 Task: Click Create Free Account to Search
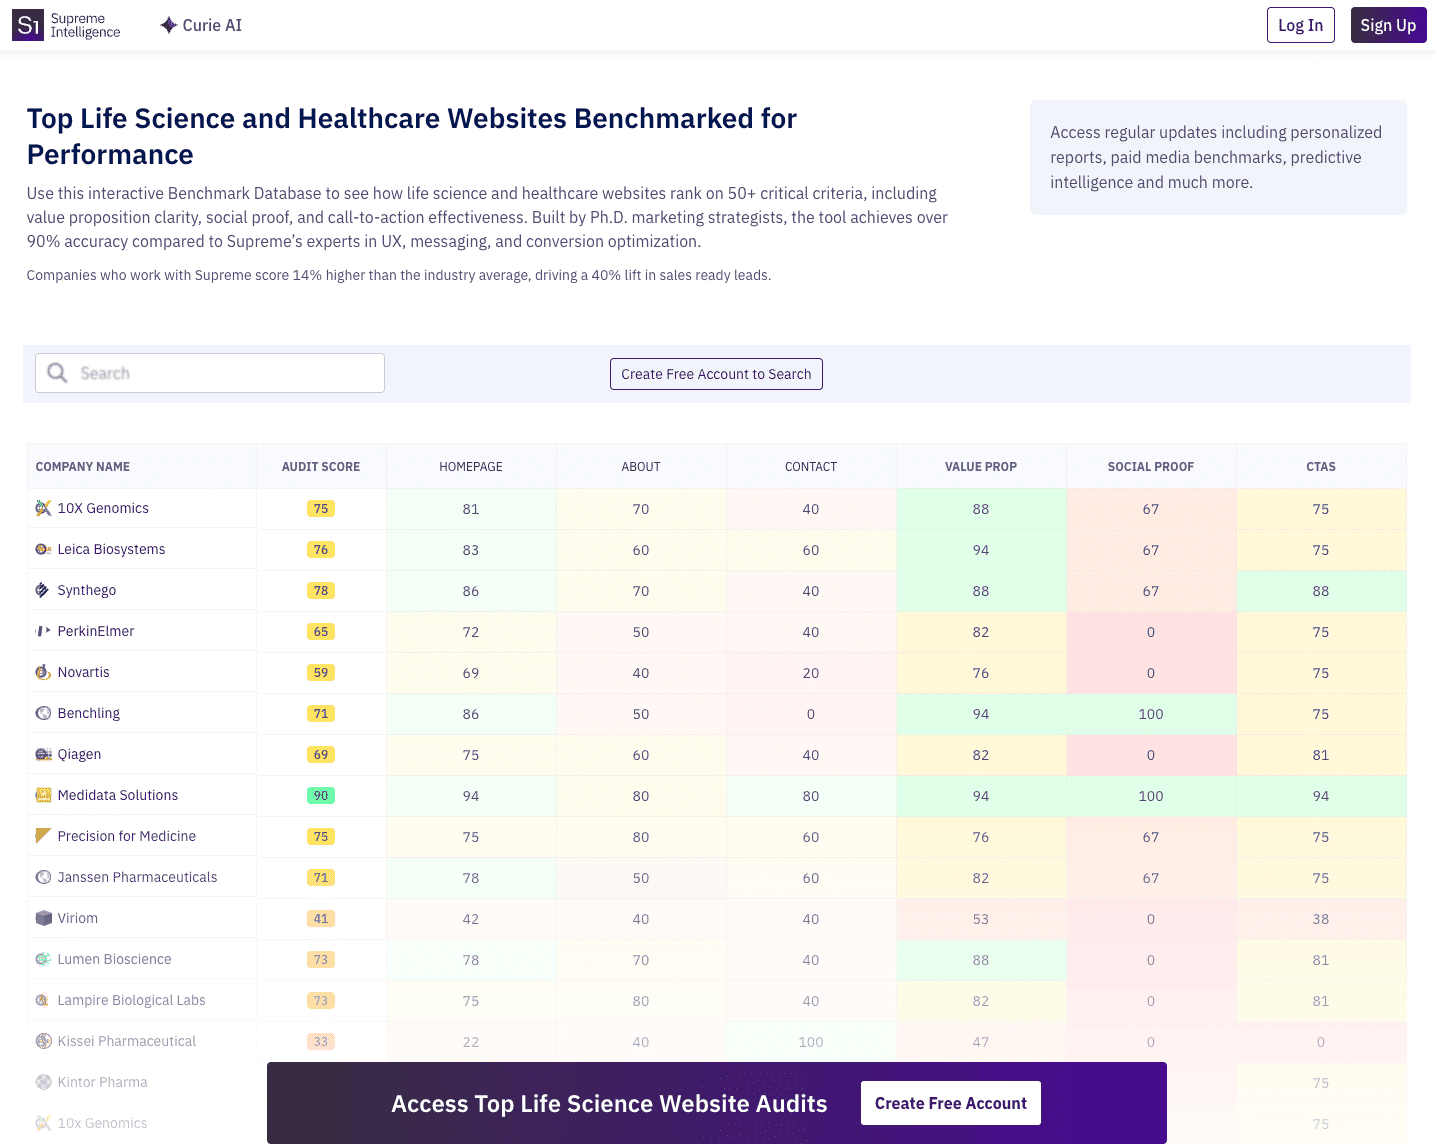(716, 374)
